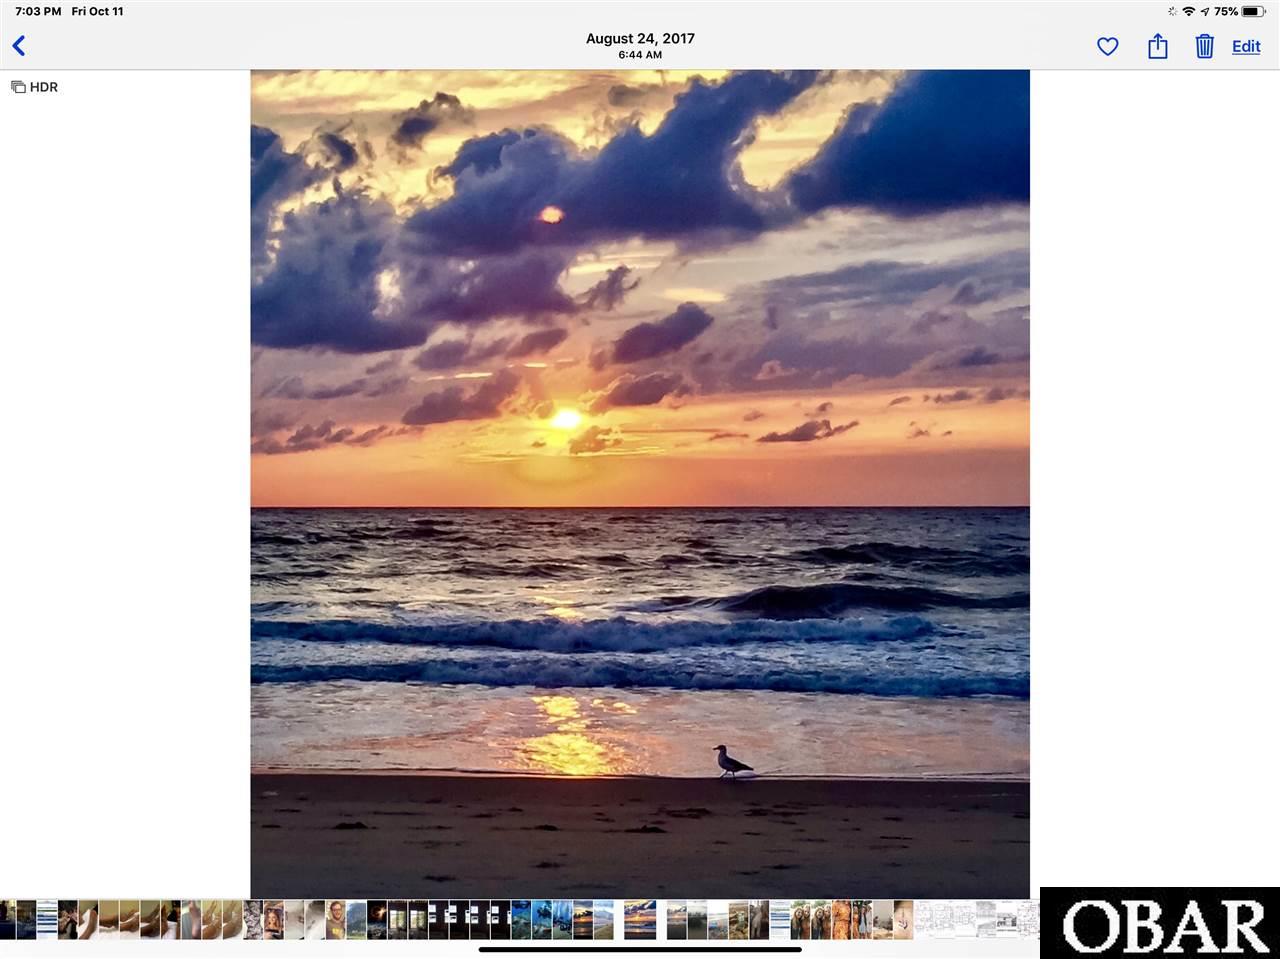Open the mountain landscape thumbnail
This screenshot has width=1280, height=959.
tap(357, 920)
